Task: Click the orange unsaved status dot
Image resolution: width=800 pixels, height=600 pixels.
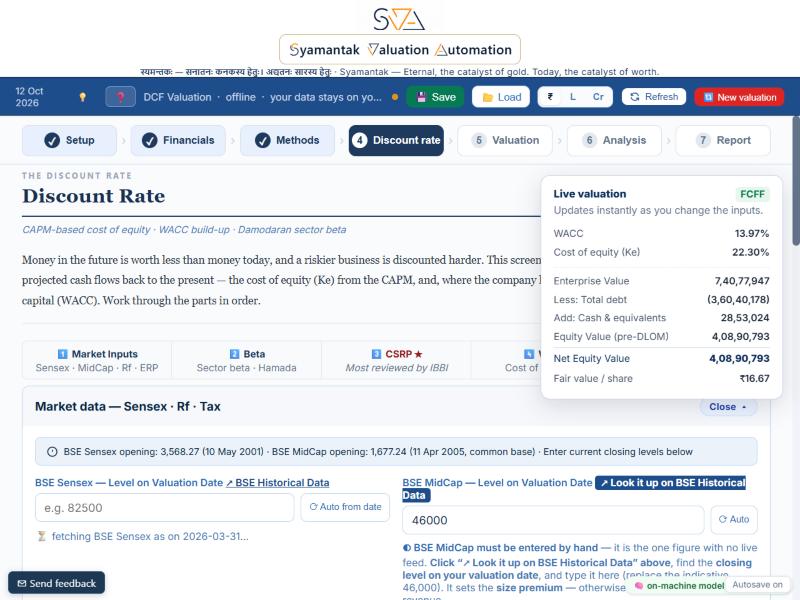Action: tap(394, 97)
